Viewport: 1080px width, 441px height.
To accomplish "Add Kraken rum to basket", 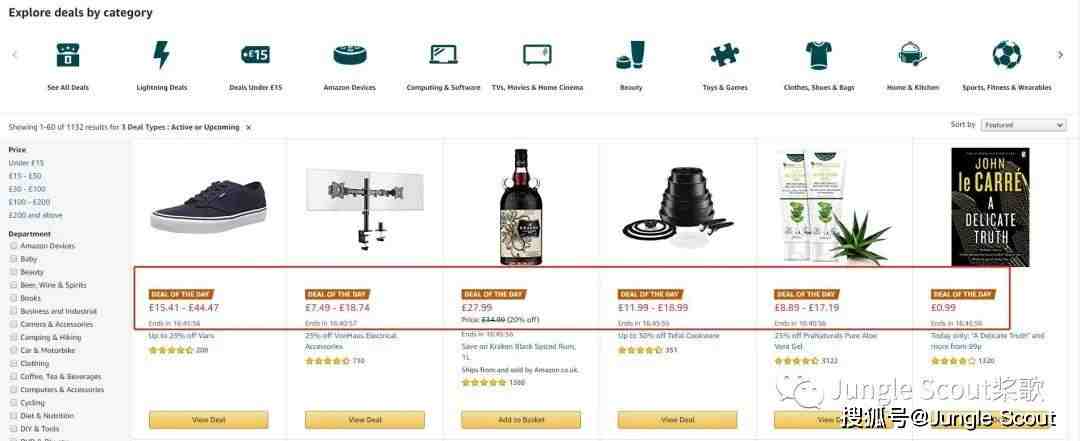I will coord(521,420).
